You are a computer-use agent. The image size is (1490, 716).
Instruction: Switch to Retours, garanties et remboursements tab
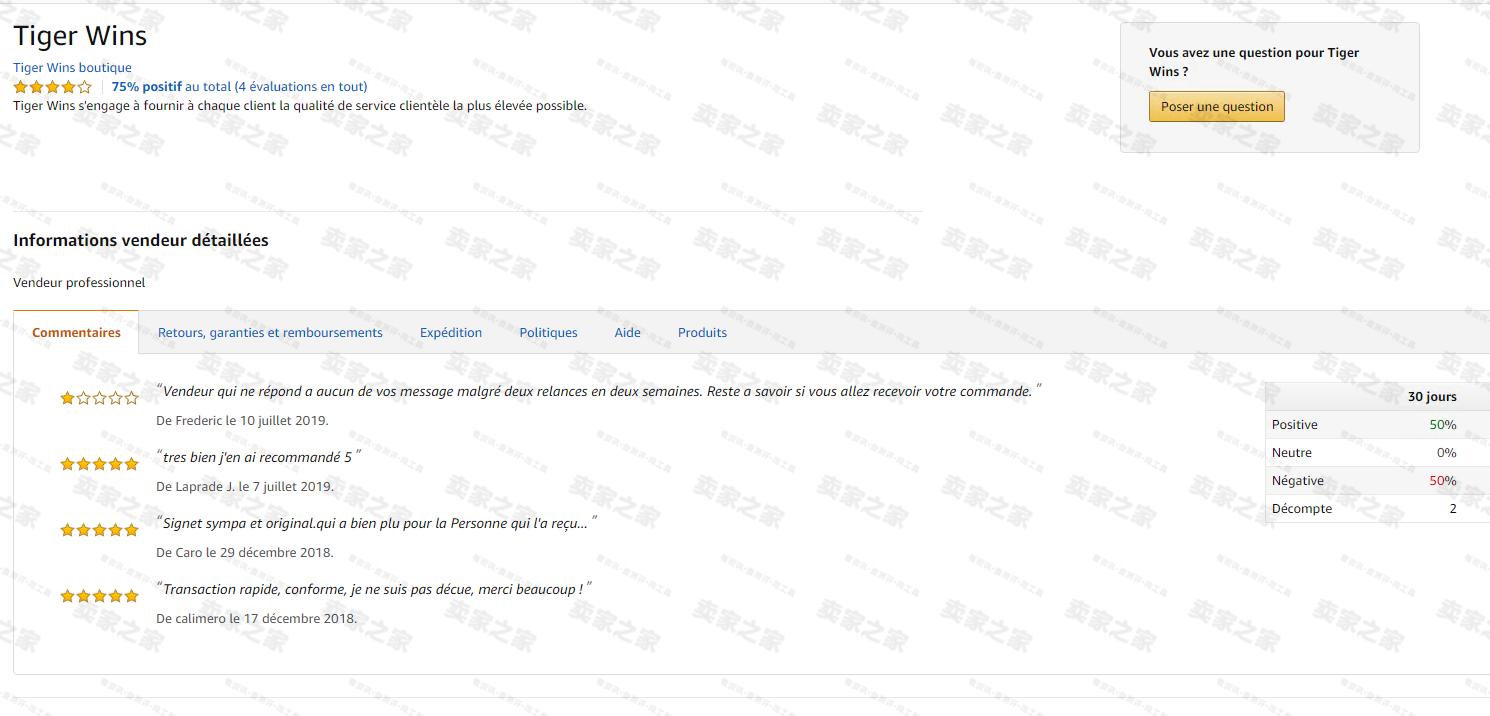(270, 333)
